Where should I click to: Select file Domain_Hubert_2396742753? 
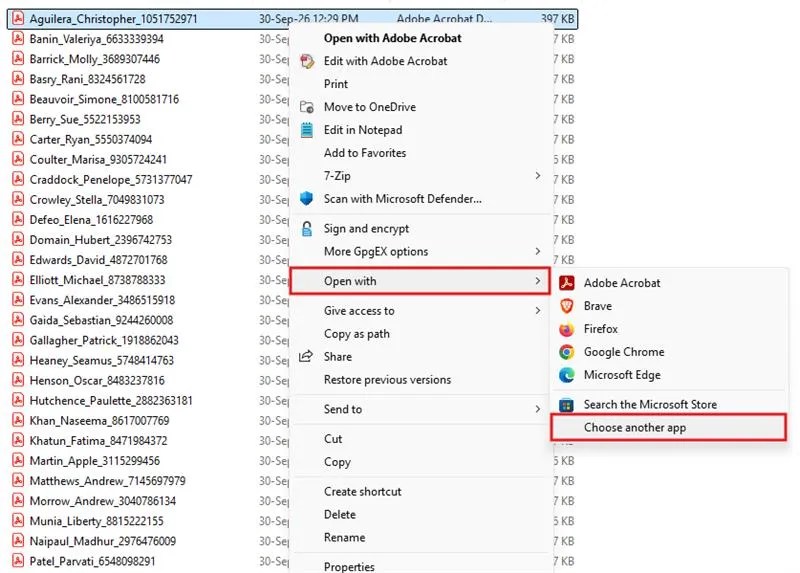coord(101,240)
